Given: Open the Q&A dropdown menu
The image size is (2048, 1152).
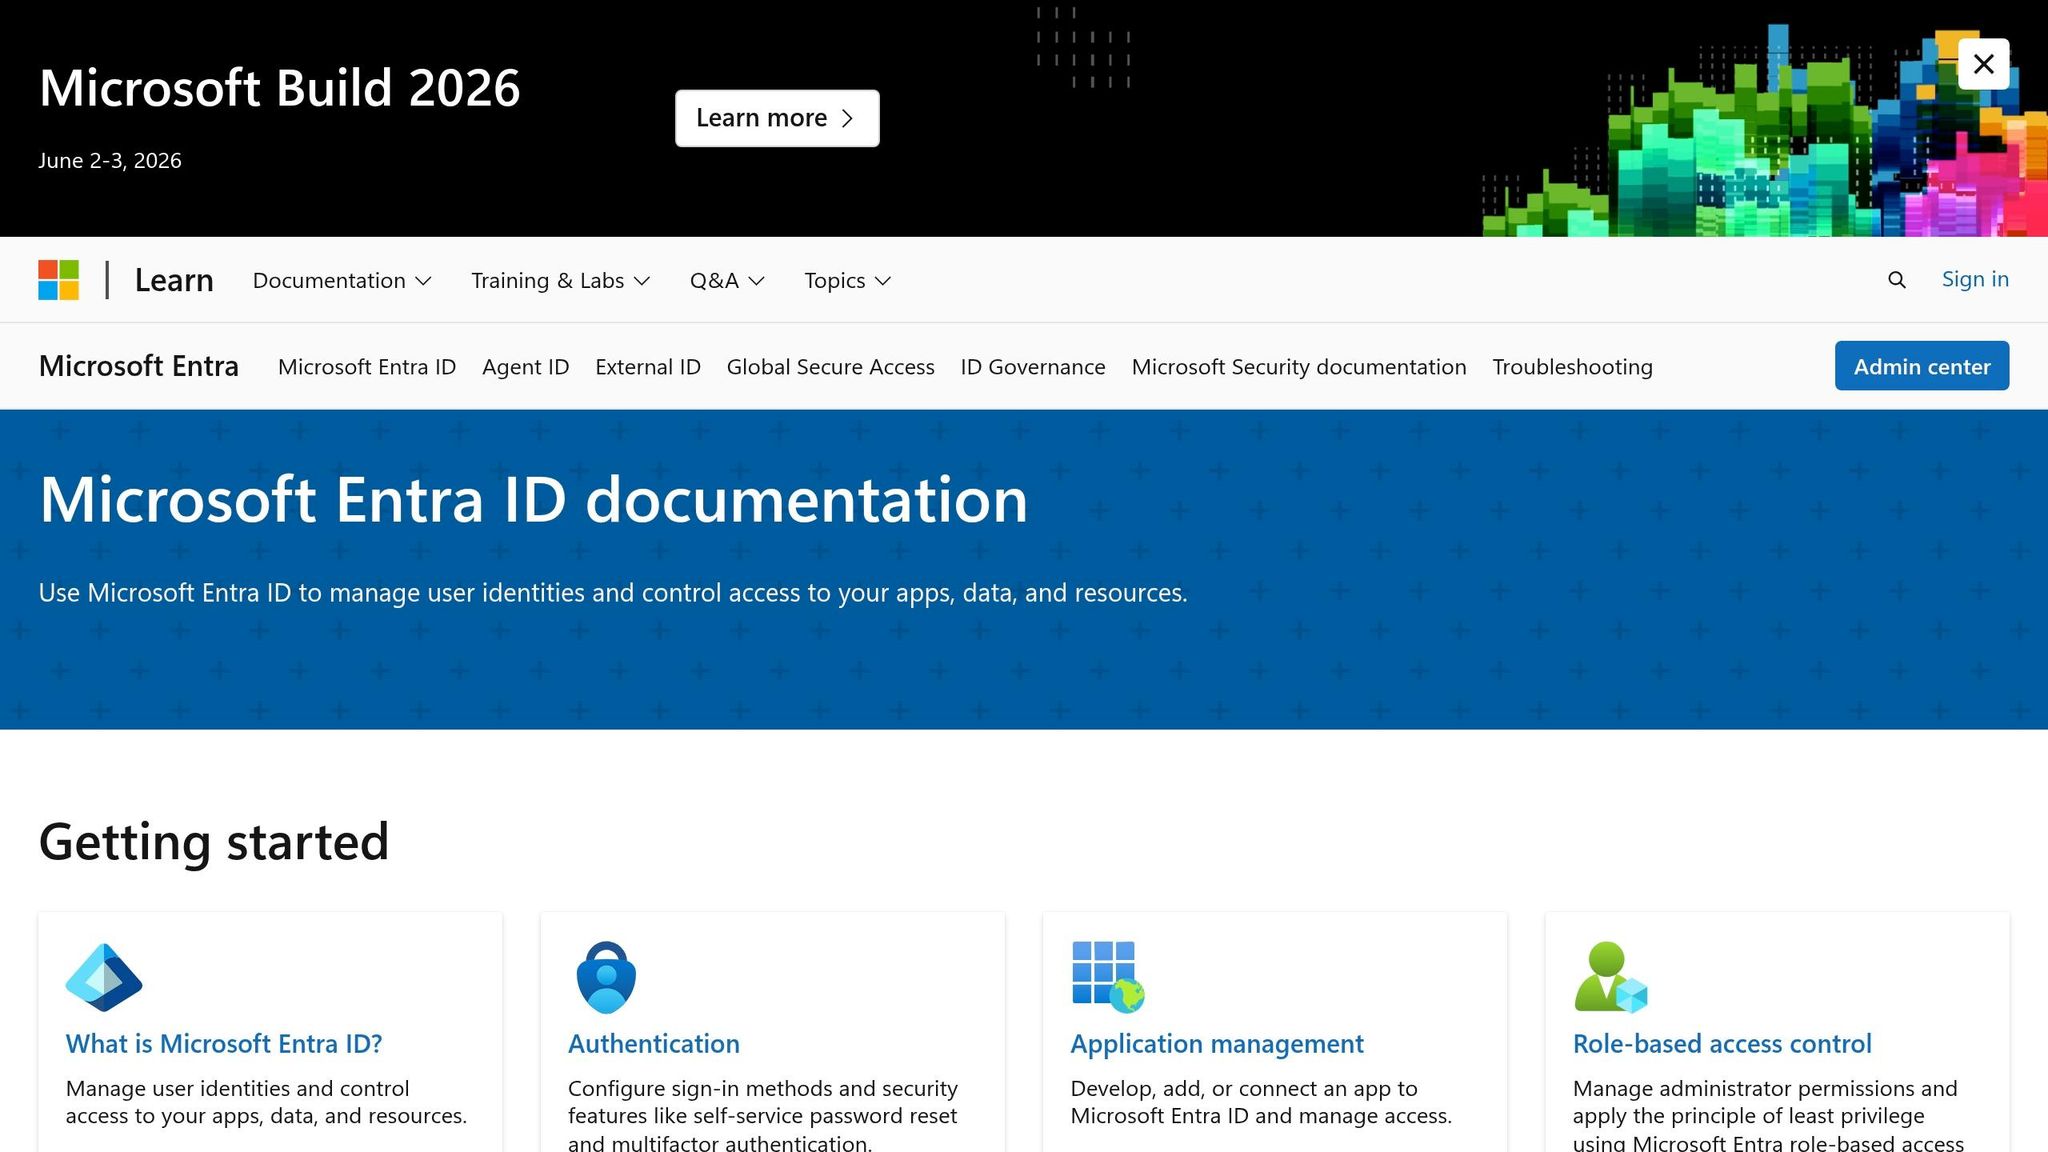Looking at the screenshot, I should [727, 280].
